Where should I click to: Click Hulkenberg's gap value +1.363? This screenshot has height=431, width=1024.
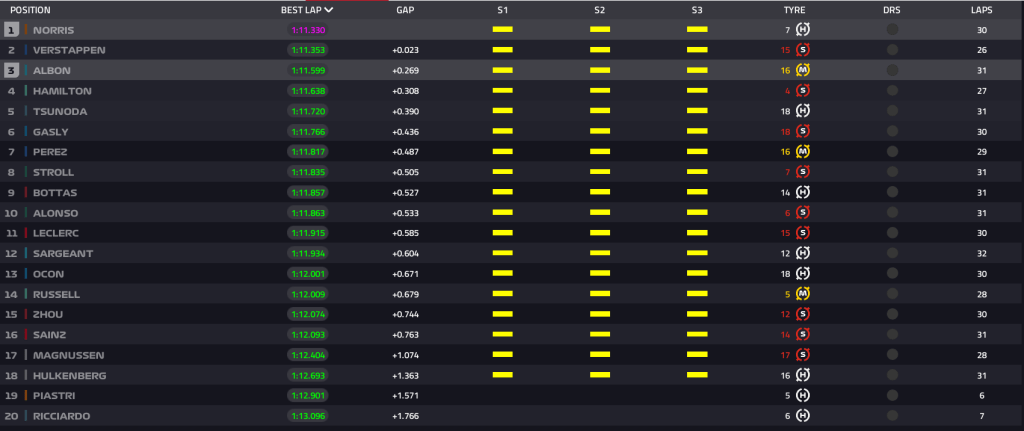pyautogui.click(x=406, y=375)
